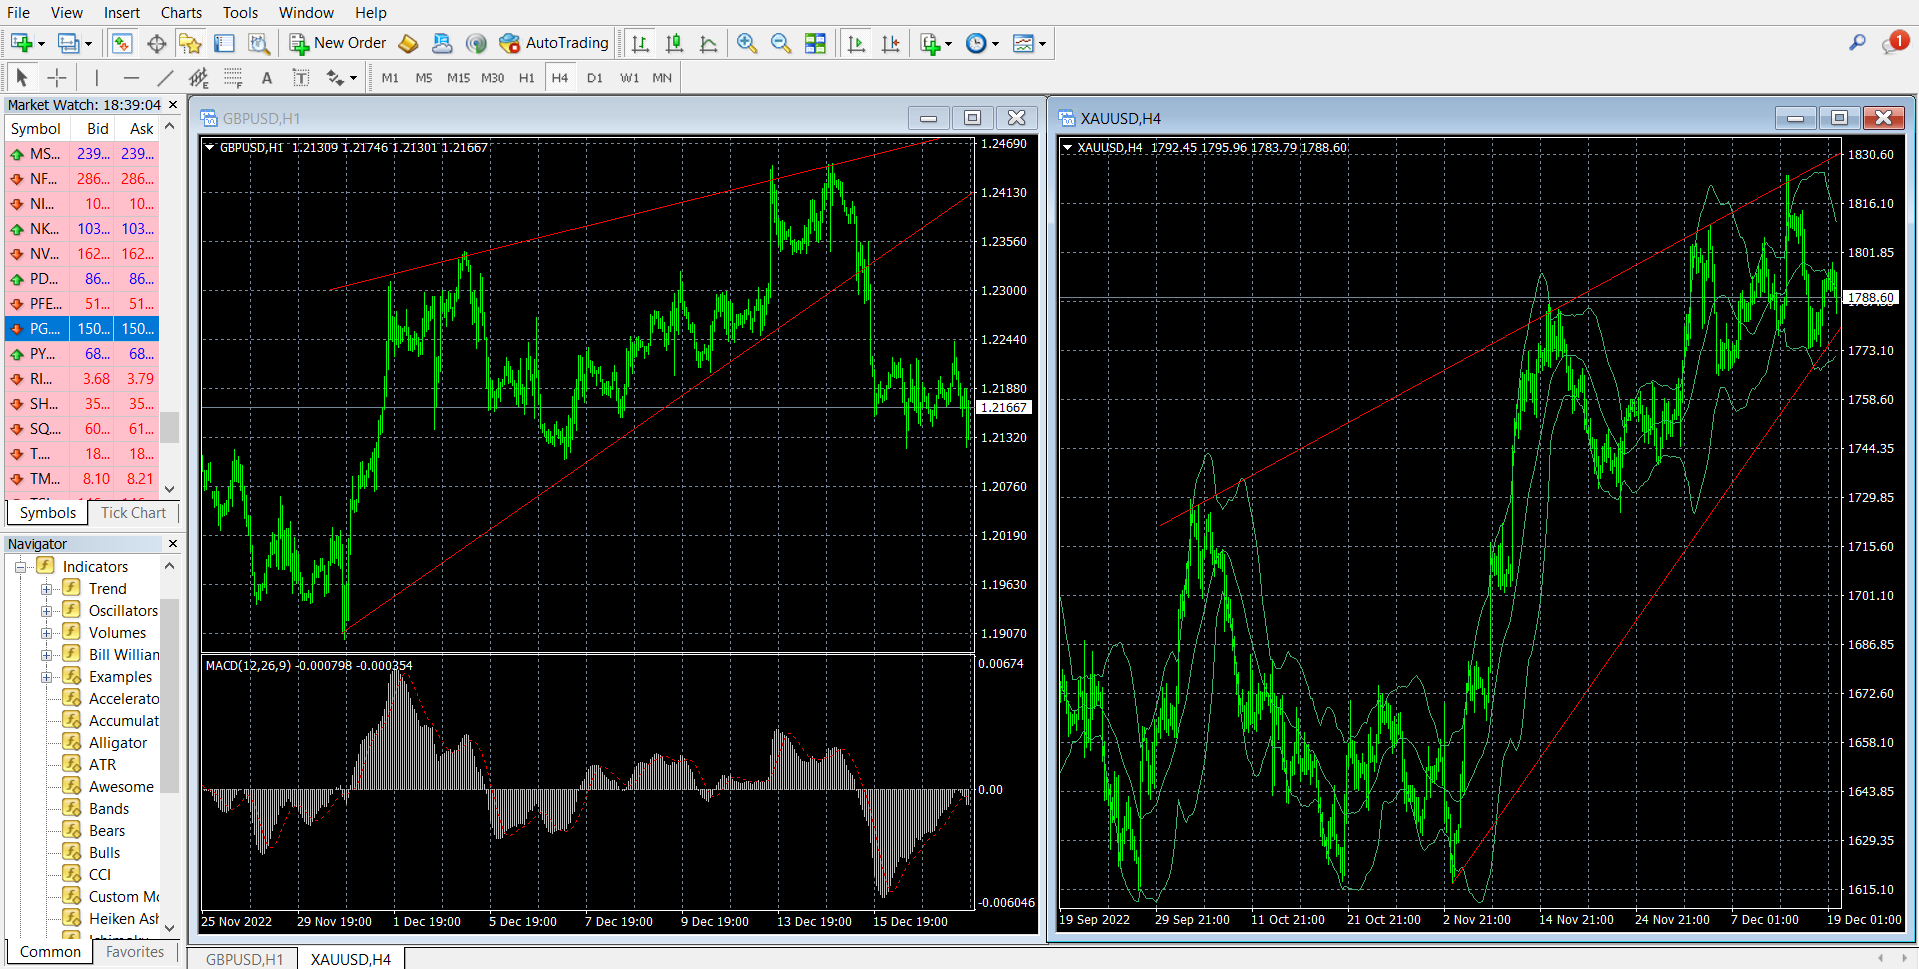Screen dimensions: 1919x969
Task: Zoom out on the chart
Action: tap(781, 43)
